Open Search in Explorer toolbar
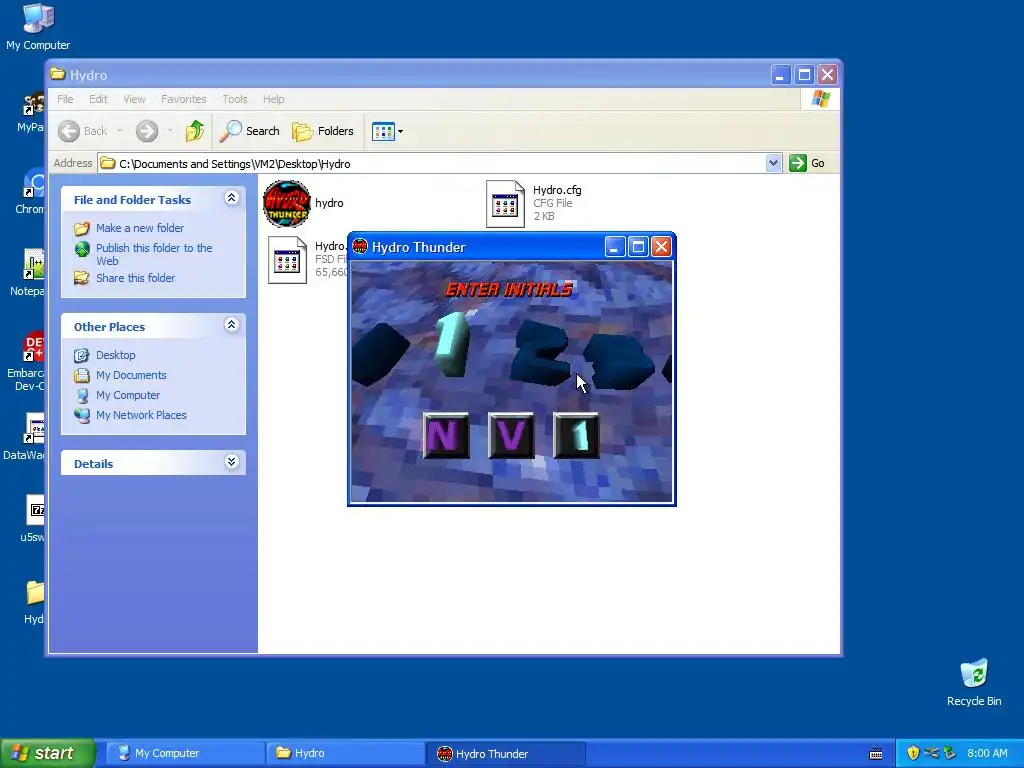The image size is (1024, 768). click(x=249, y=131)
